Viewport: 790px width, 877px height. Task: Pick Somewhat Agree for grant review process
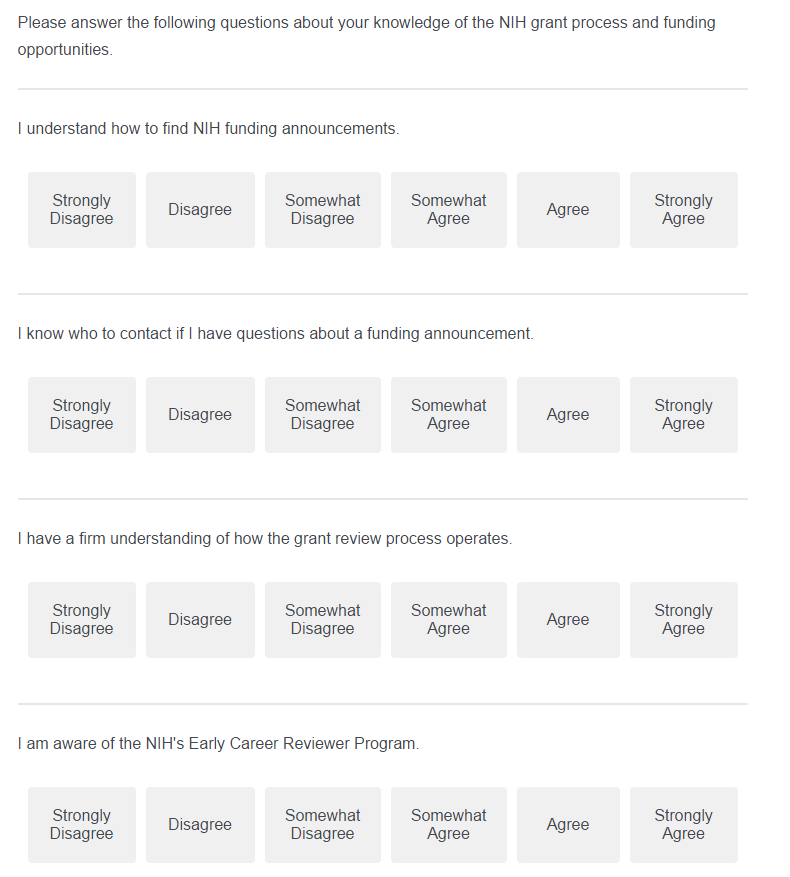coord(448,620)
